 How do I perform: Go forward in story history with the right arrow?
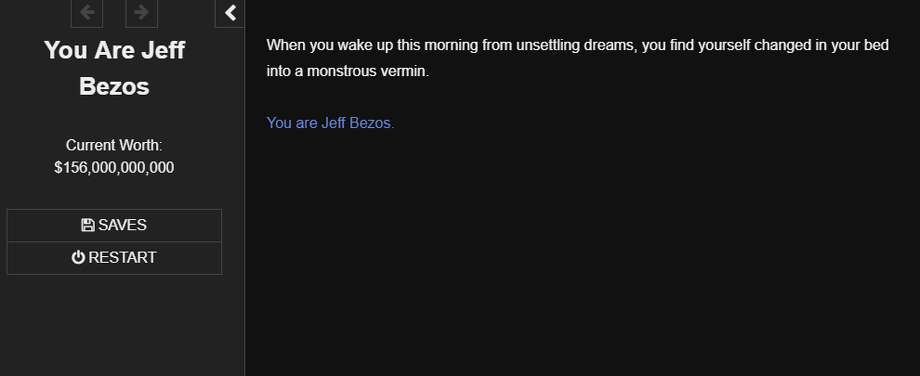tap(141, 13)
